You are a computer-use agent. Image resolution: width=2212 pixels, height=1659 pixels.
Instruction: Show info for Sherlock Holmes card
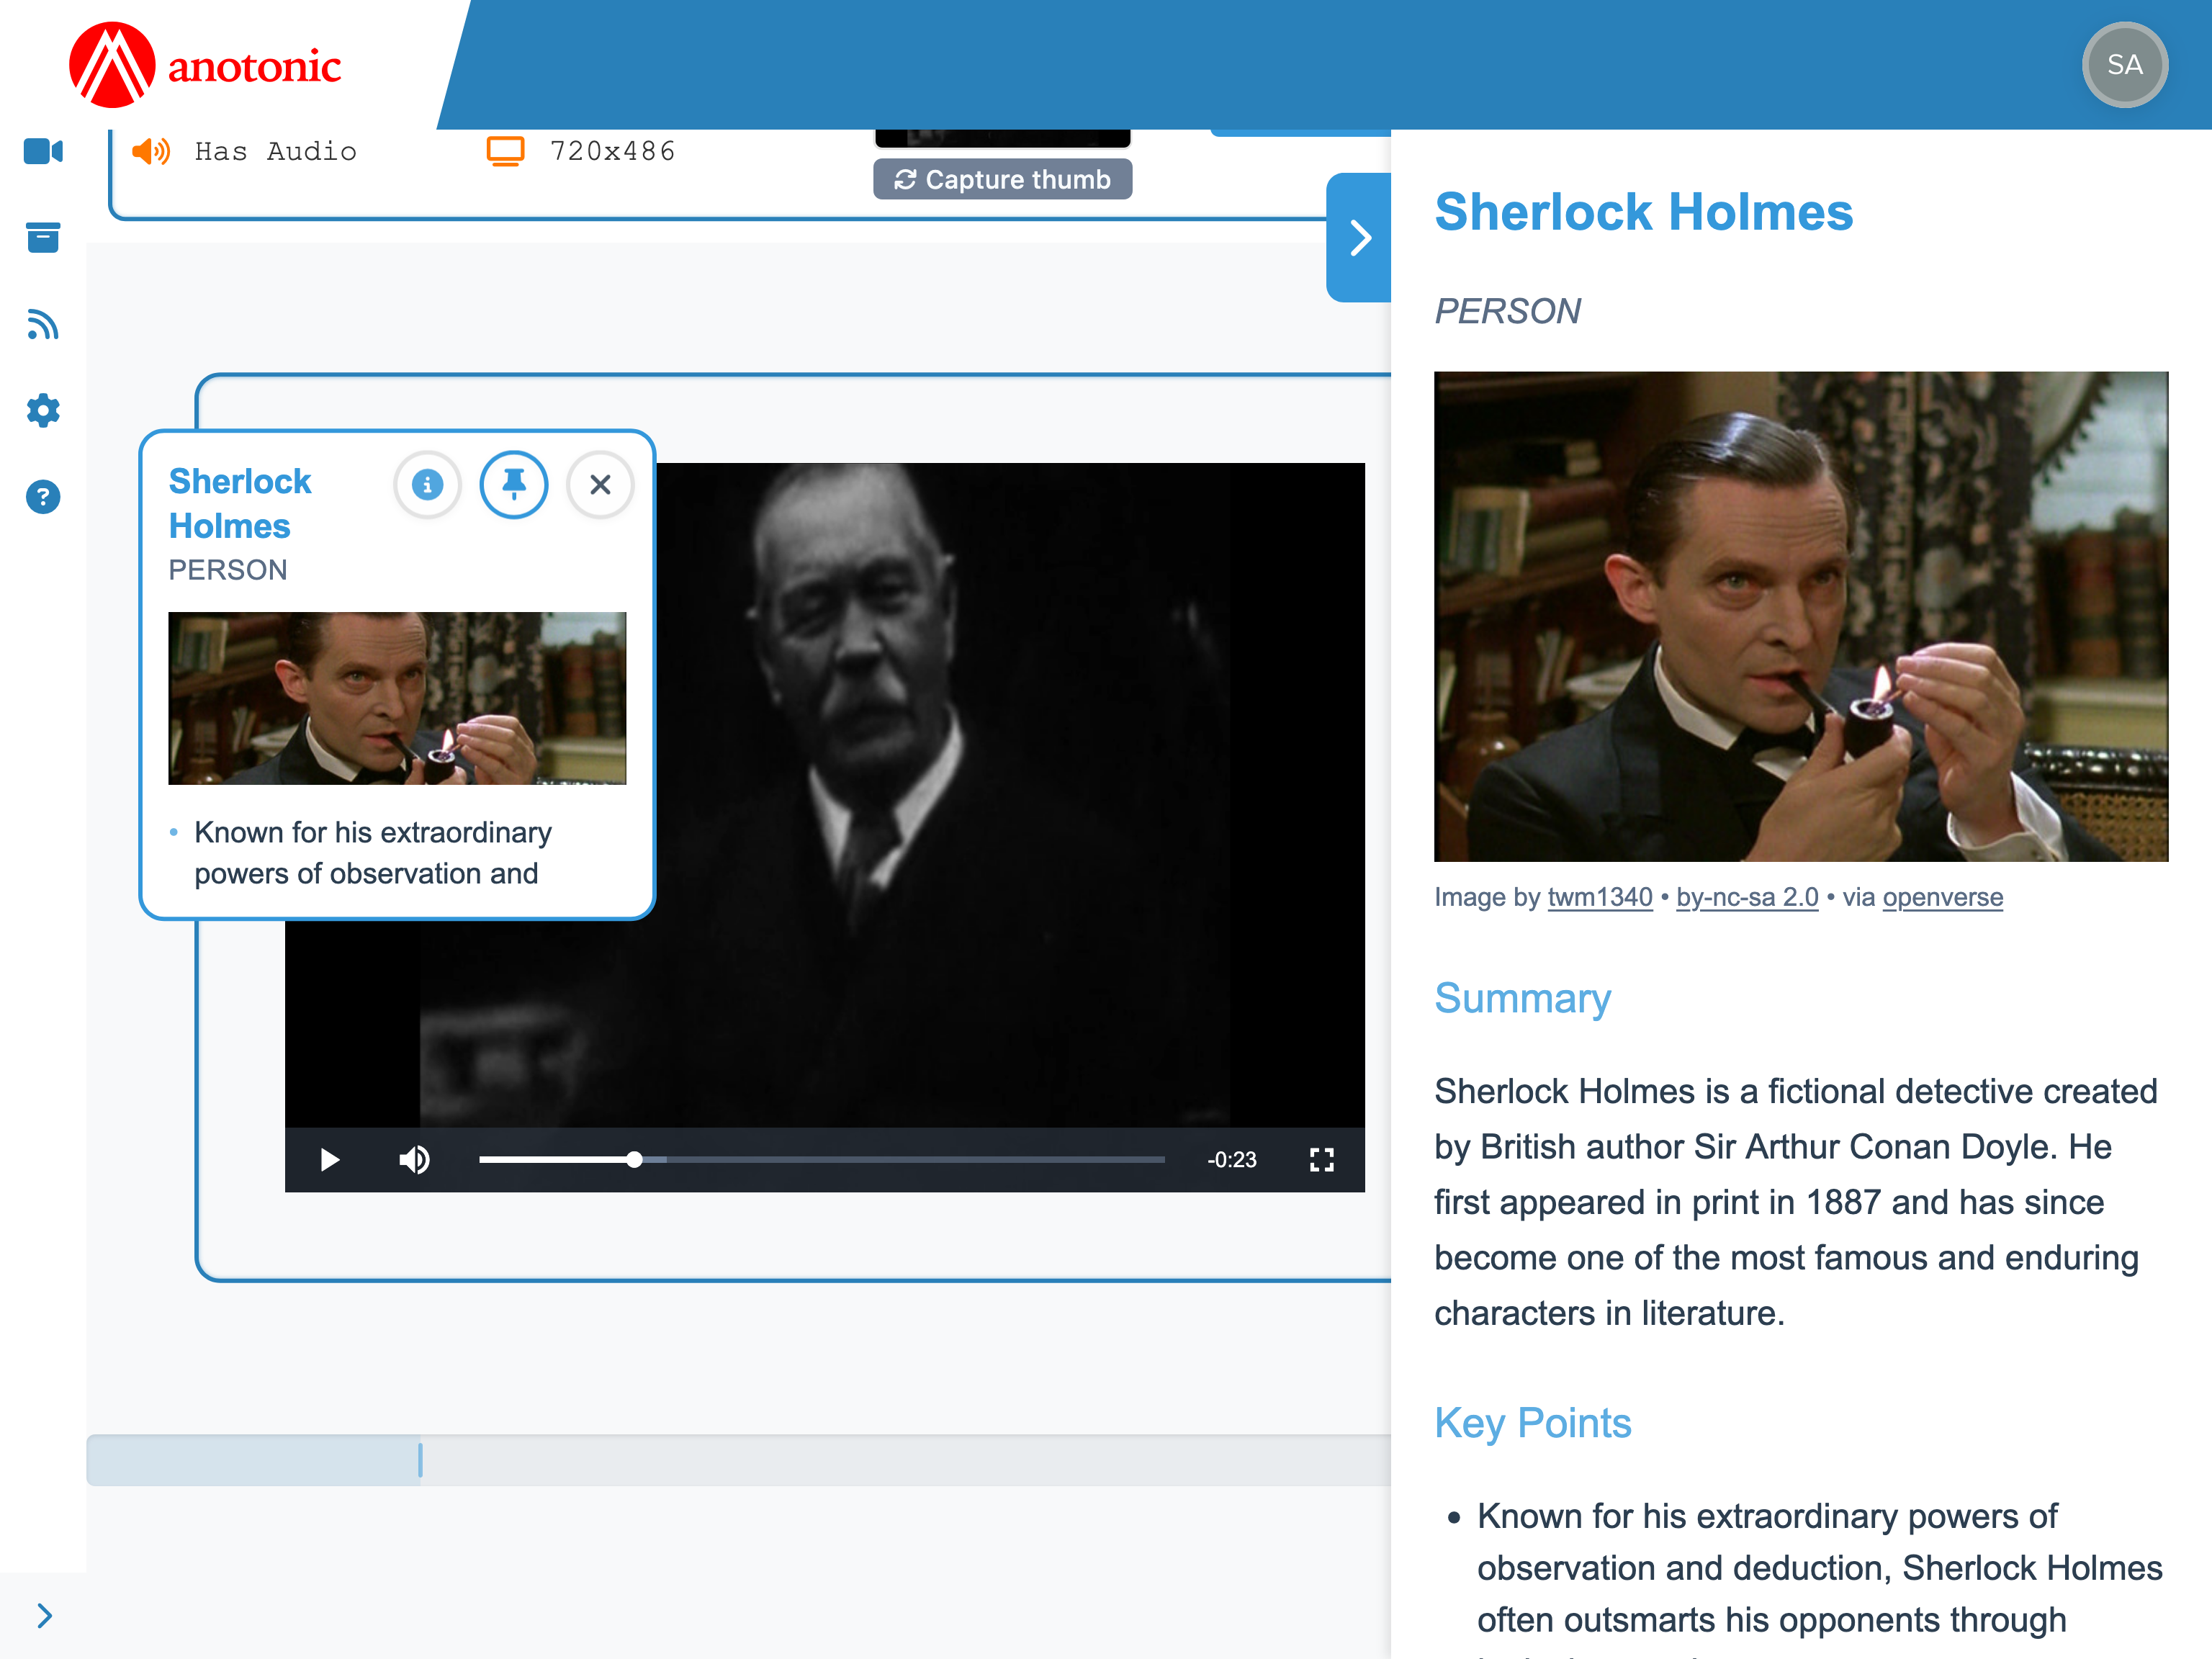tap(427, 485)
